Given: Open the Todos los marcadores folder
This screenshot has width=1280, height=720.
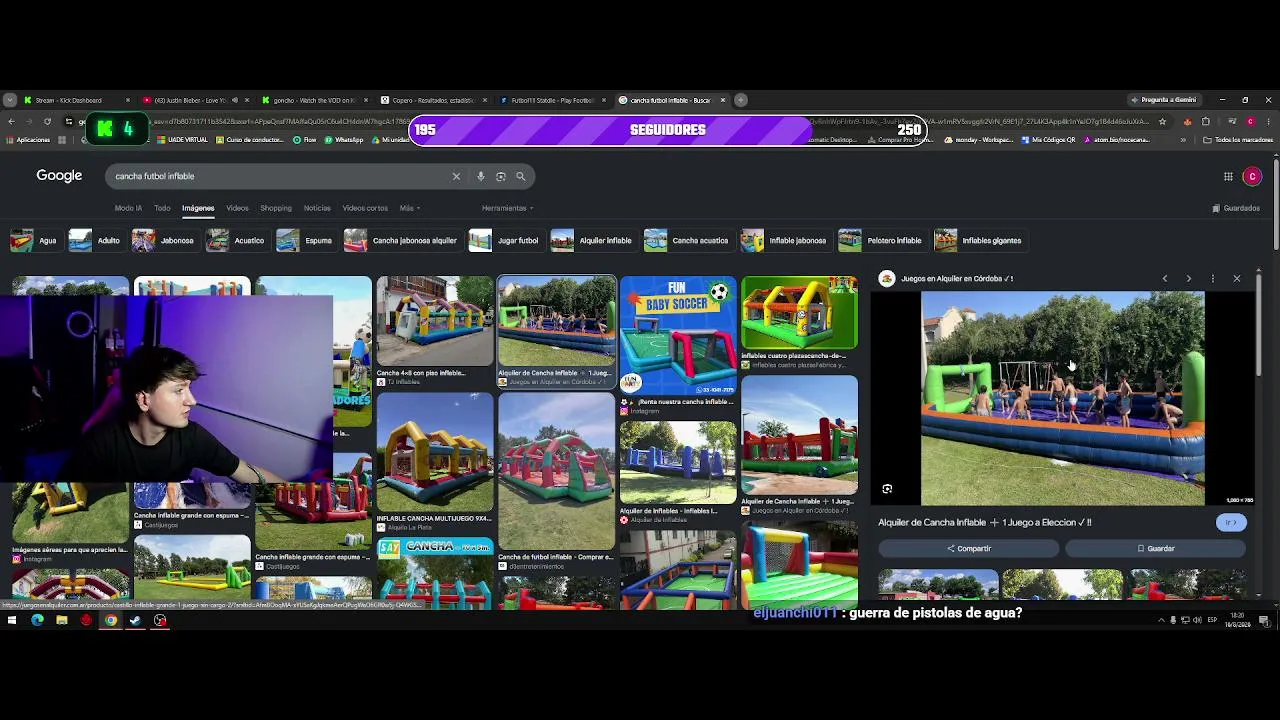Looking at the screenshot, I should click(x=1240, y=140).
